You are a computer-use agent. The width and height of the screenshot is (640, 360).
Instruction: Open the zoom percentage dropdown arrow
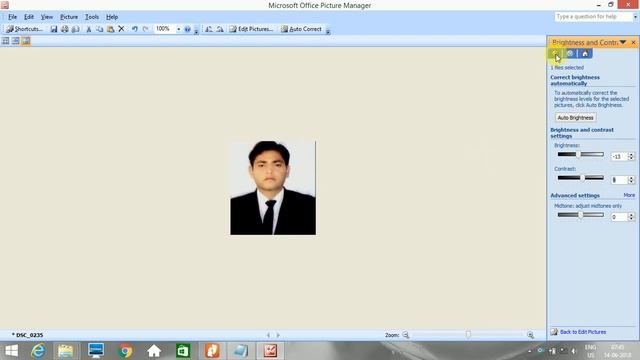coord(178,29)
